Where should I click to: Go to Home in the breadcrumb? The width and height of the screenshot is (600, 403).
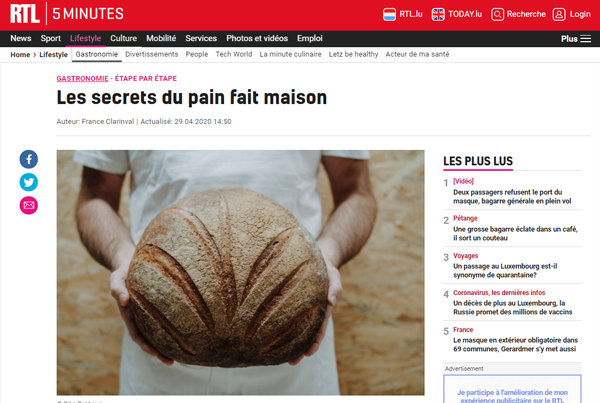[20, 55]
